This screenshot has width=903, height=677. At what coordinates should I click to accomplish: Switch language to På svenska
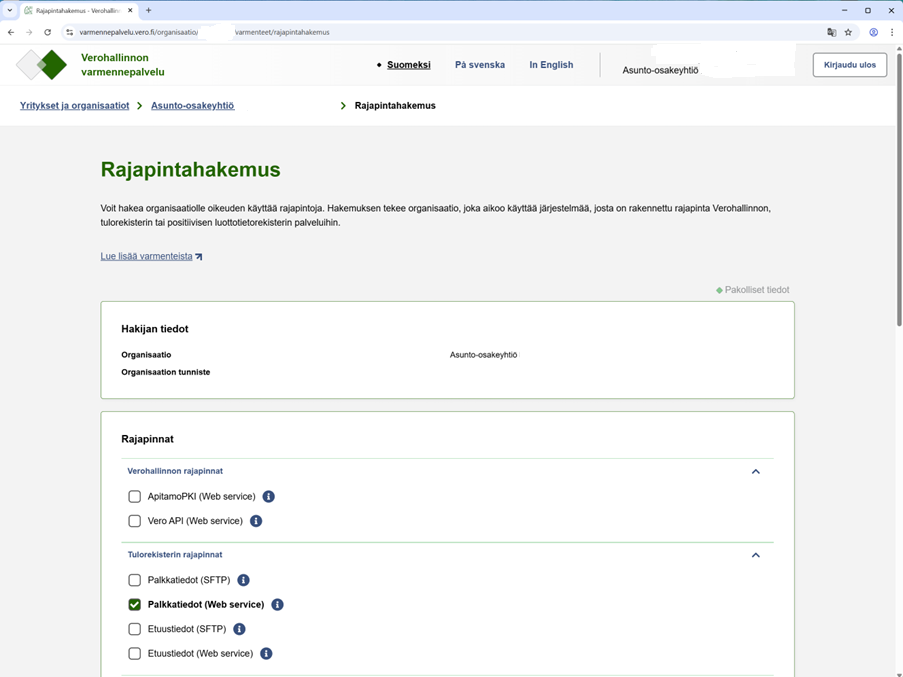479,65
